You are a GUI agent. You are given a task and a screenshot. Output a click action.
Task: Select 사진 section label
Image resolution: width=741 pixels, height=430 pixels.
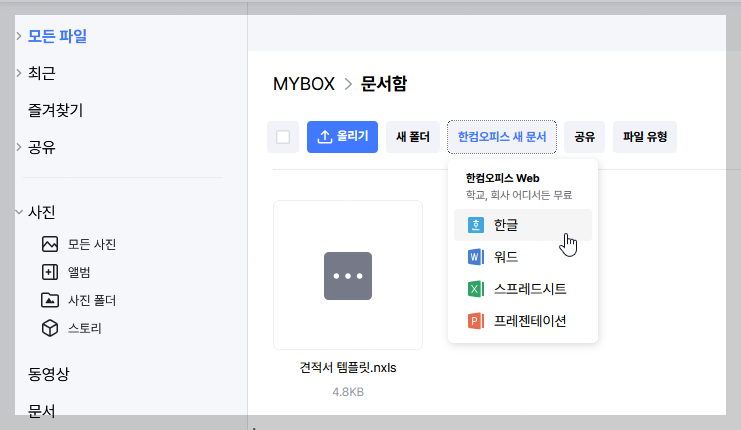tap(42, 212)
